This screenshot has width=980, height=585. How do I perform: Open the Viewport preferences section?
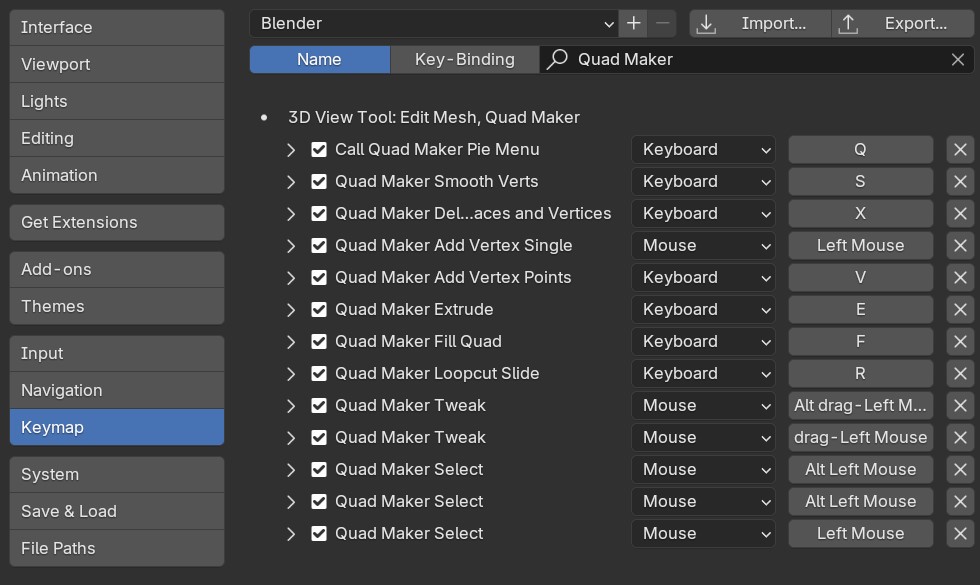(117, 64)
